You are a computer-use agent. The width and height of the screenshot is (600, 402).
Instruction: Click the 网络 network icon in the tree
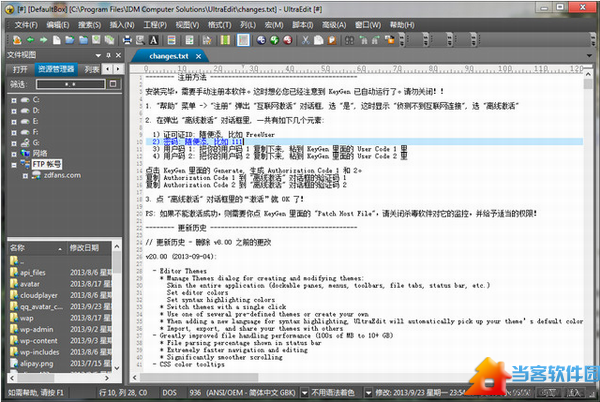pyautogui.click(x=23, y=153)
